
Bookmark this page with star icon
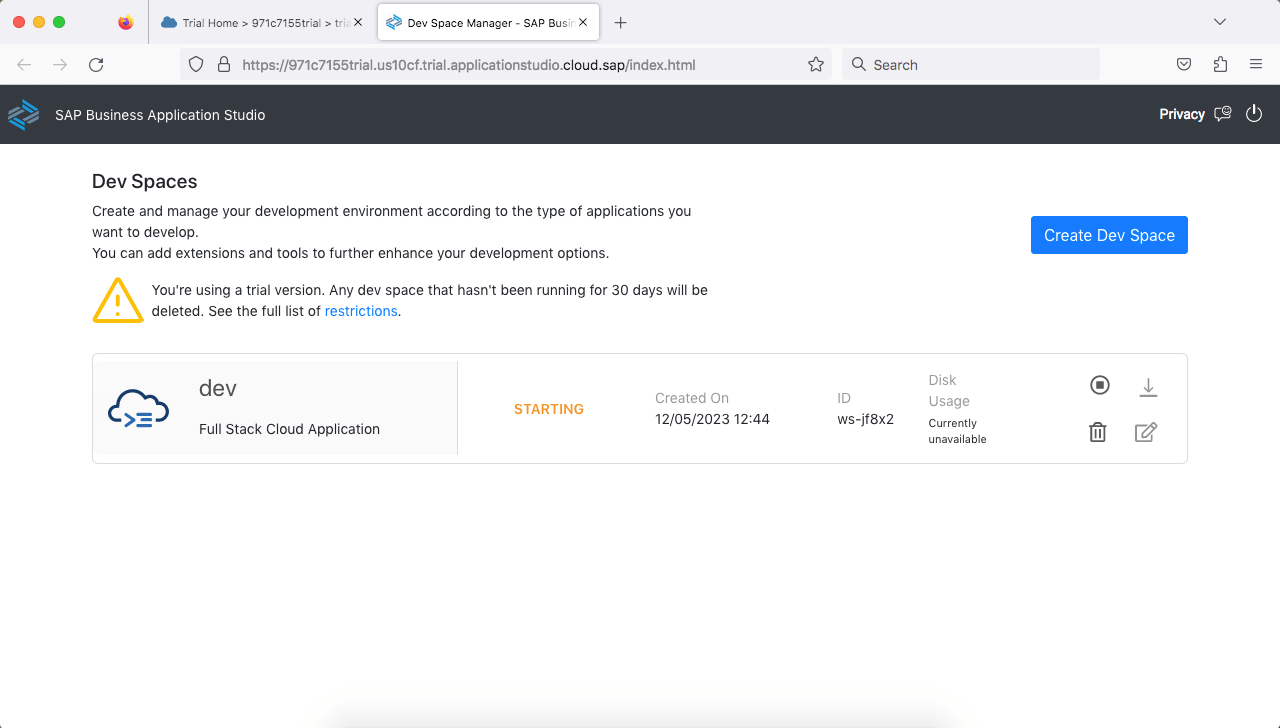[x=816, y=64]
